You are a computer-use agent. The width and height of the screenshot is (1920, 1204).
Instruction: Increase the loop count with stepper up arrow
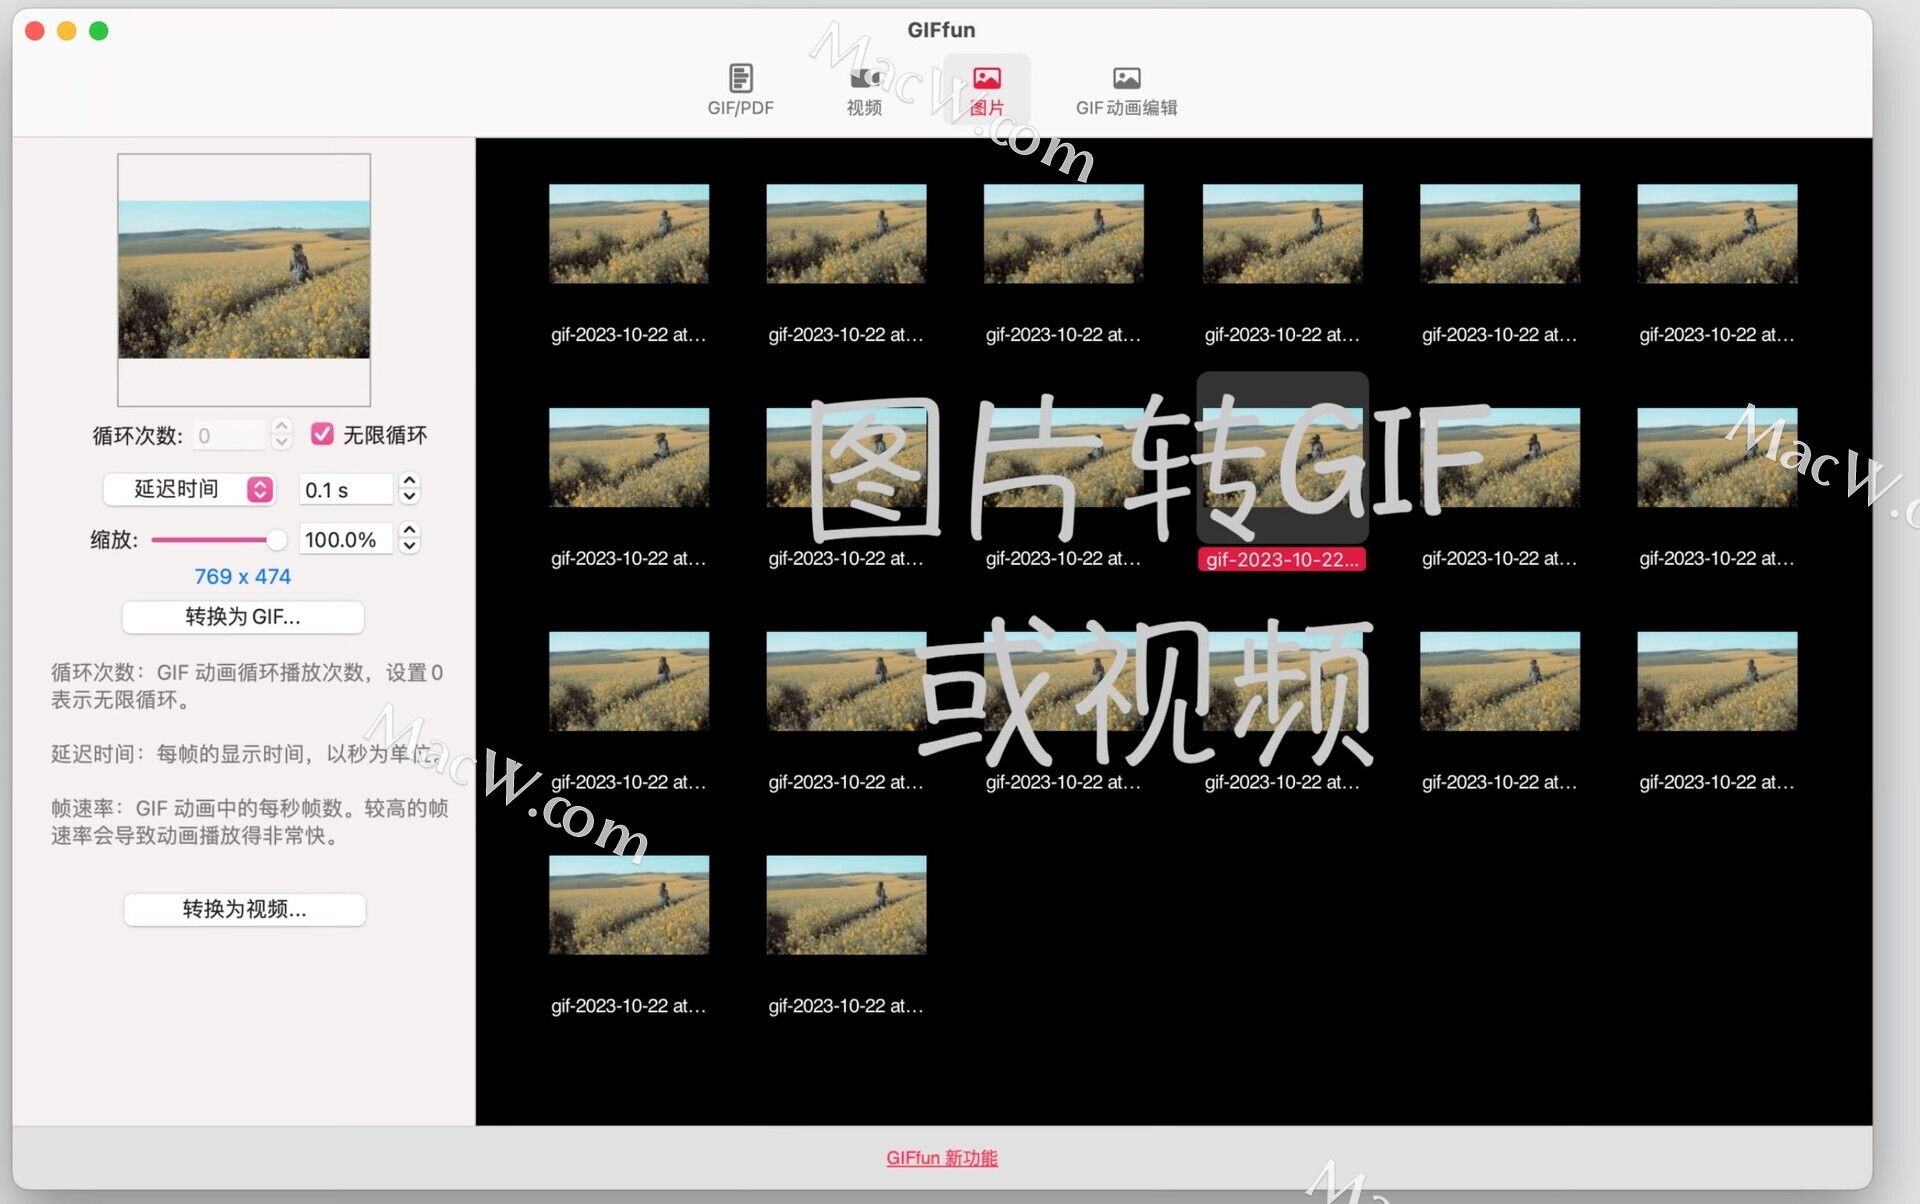click(282, 426)
